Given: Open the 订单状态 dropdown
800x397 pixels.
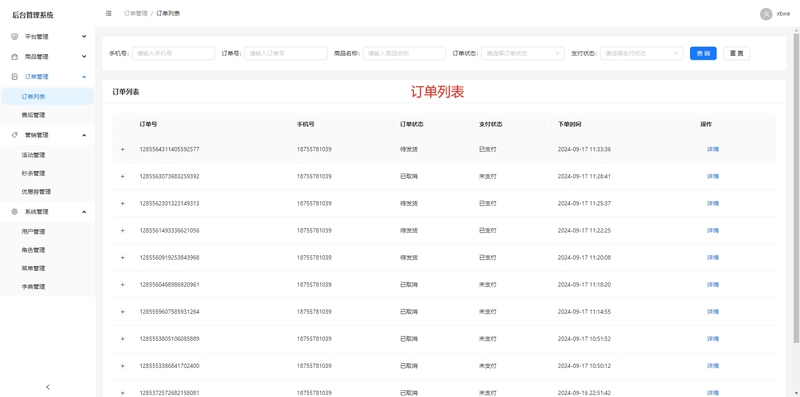Looking at the screenshot, I should click(523, 53).
